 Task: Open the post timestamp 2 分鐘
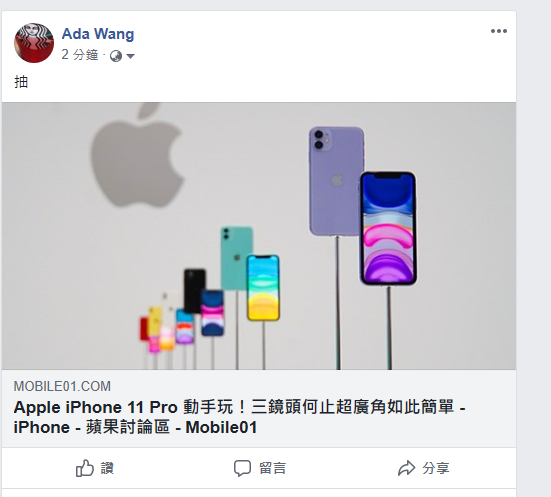coord(80,55)
